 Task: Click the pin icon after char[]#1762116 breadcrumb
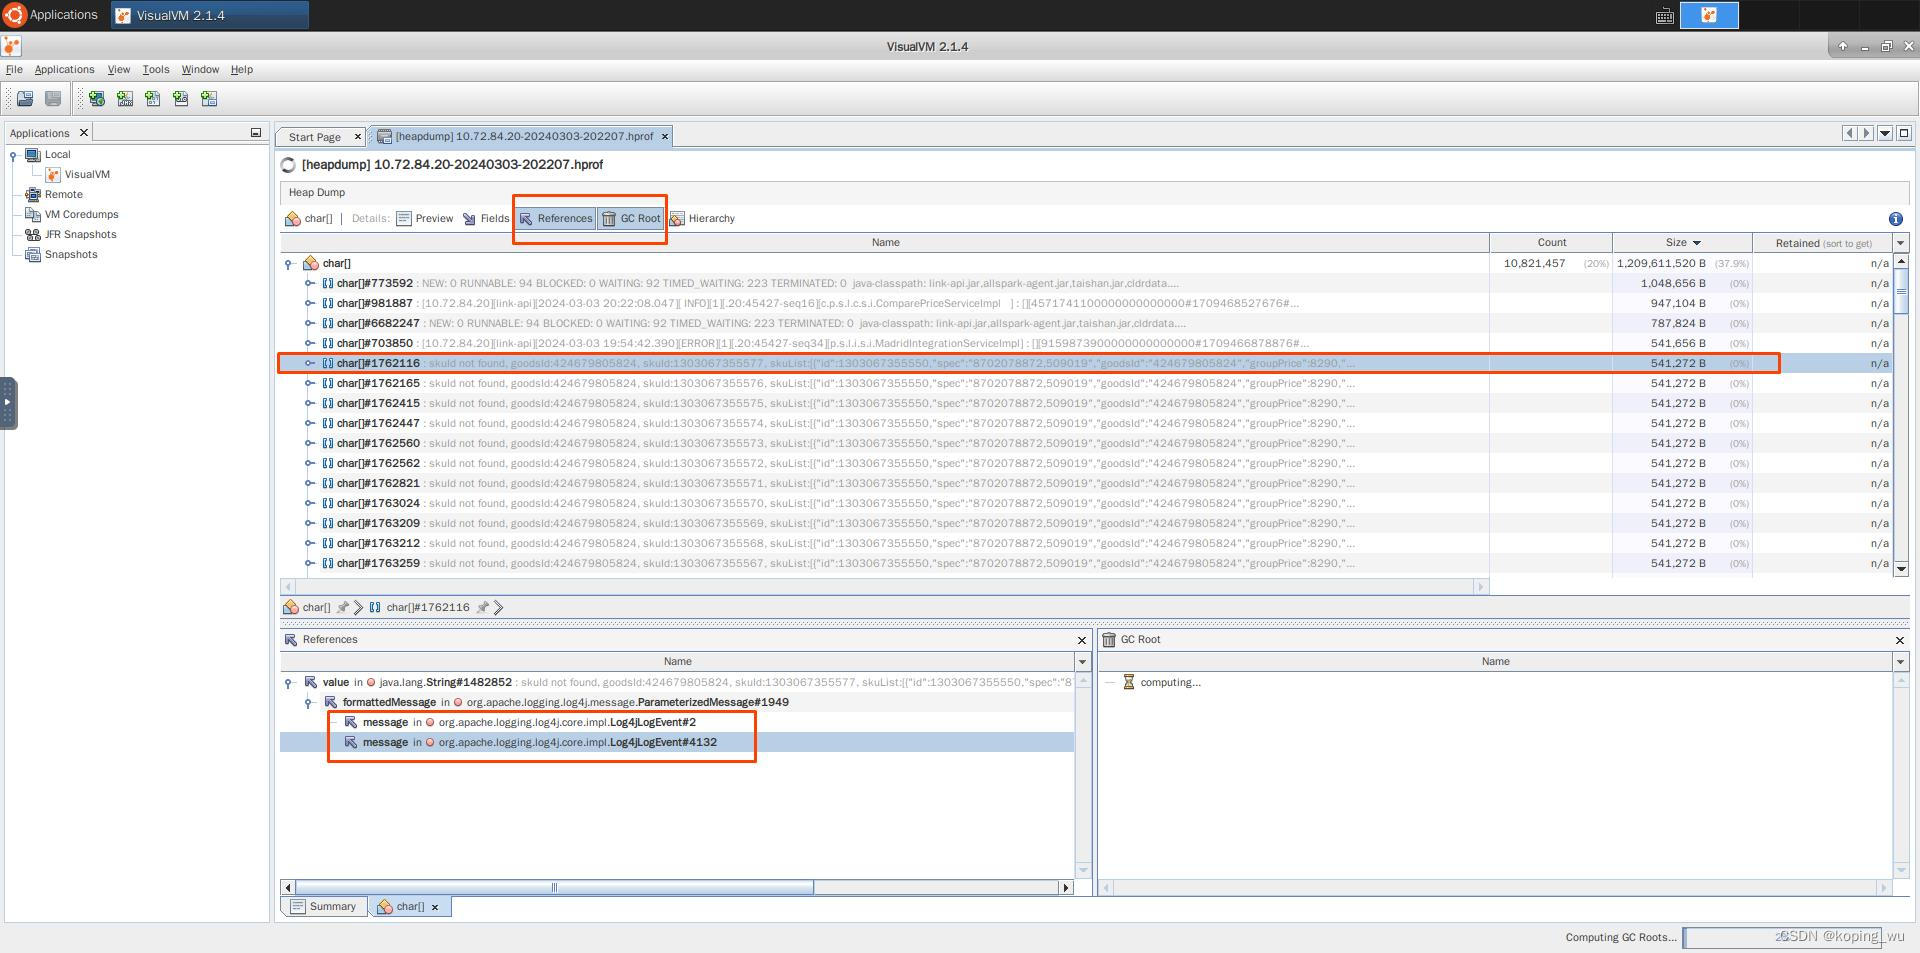click(482, 607)
